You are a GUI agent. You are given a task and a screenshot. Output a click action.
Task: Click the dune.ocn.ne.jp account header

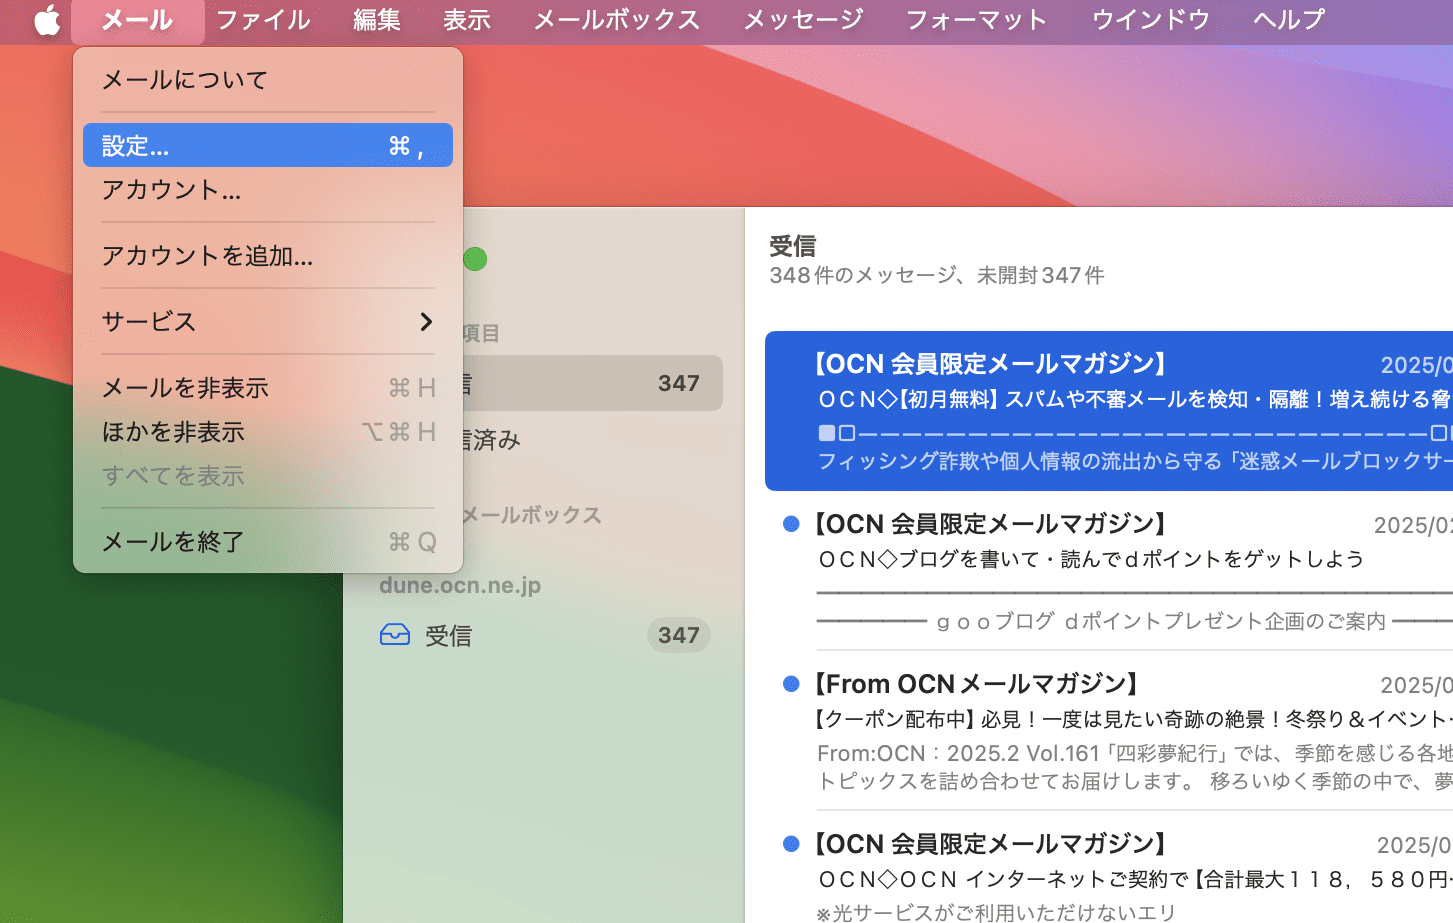[460, 585]
